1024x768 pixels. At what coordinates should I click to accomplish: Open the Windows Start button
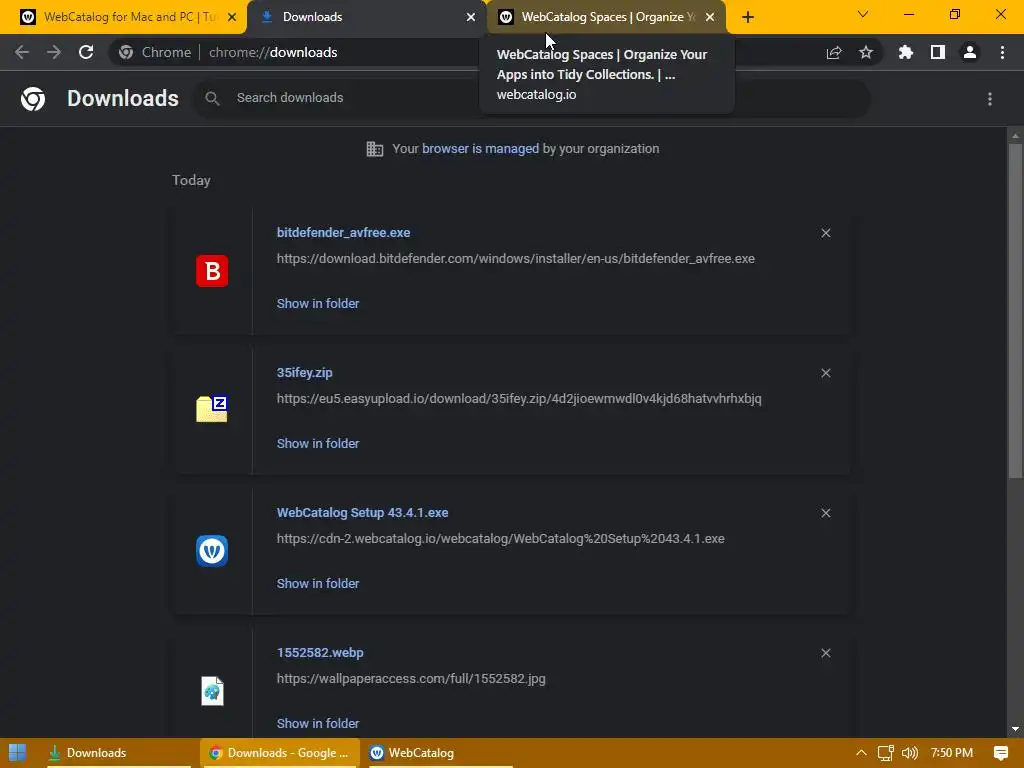[x=17, y=753]
